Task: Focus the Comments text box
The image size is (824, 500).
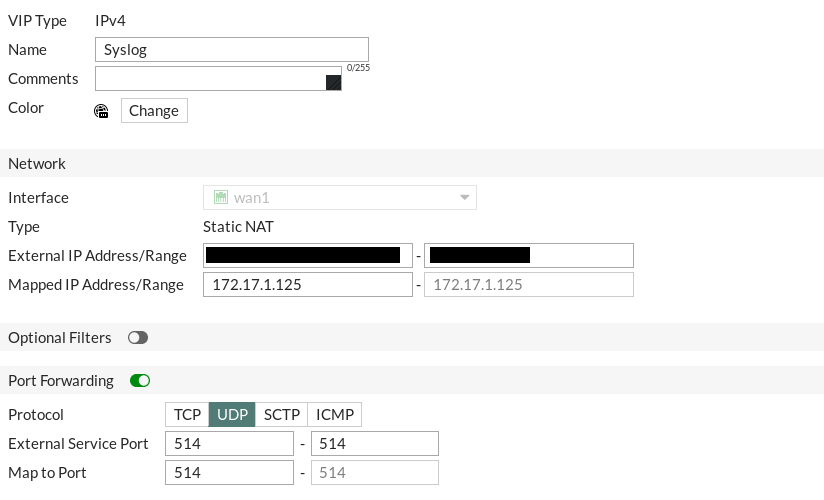Action: [210, 79]
